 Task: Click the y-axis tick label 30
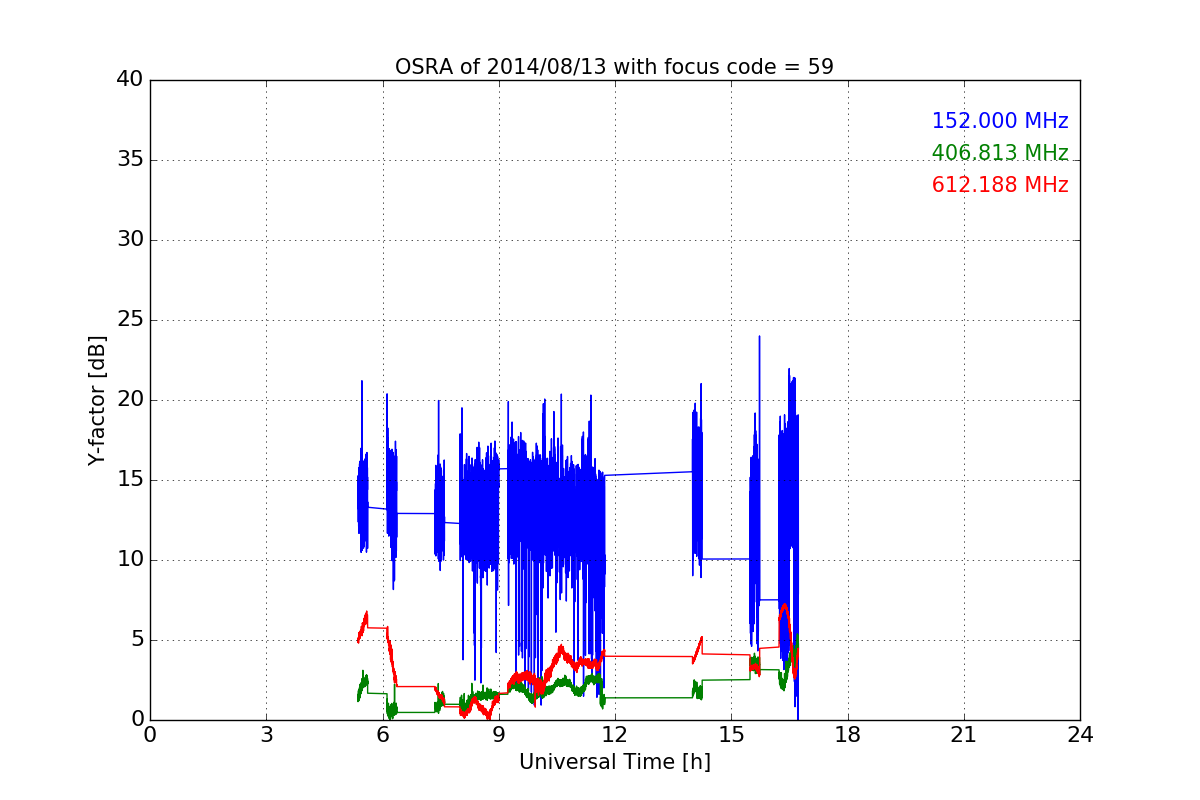(x=130, y=240)
